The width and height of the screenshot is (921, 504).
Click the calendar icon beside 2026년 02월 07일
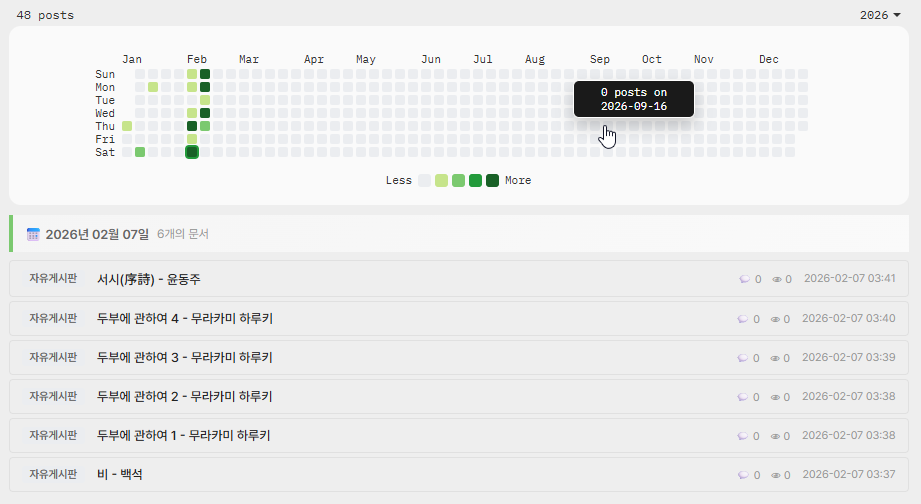tap(33, 234)
